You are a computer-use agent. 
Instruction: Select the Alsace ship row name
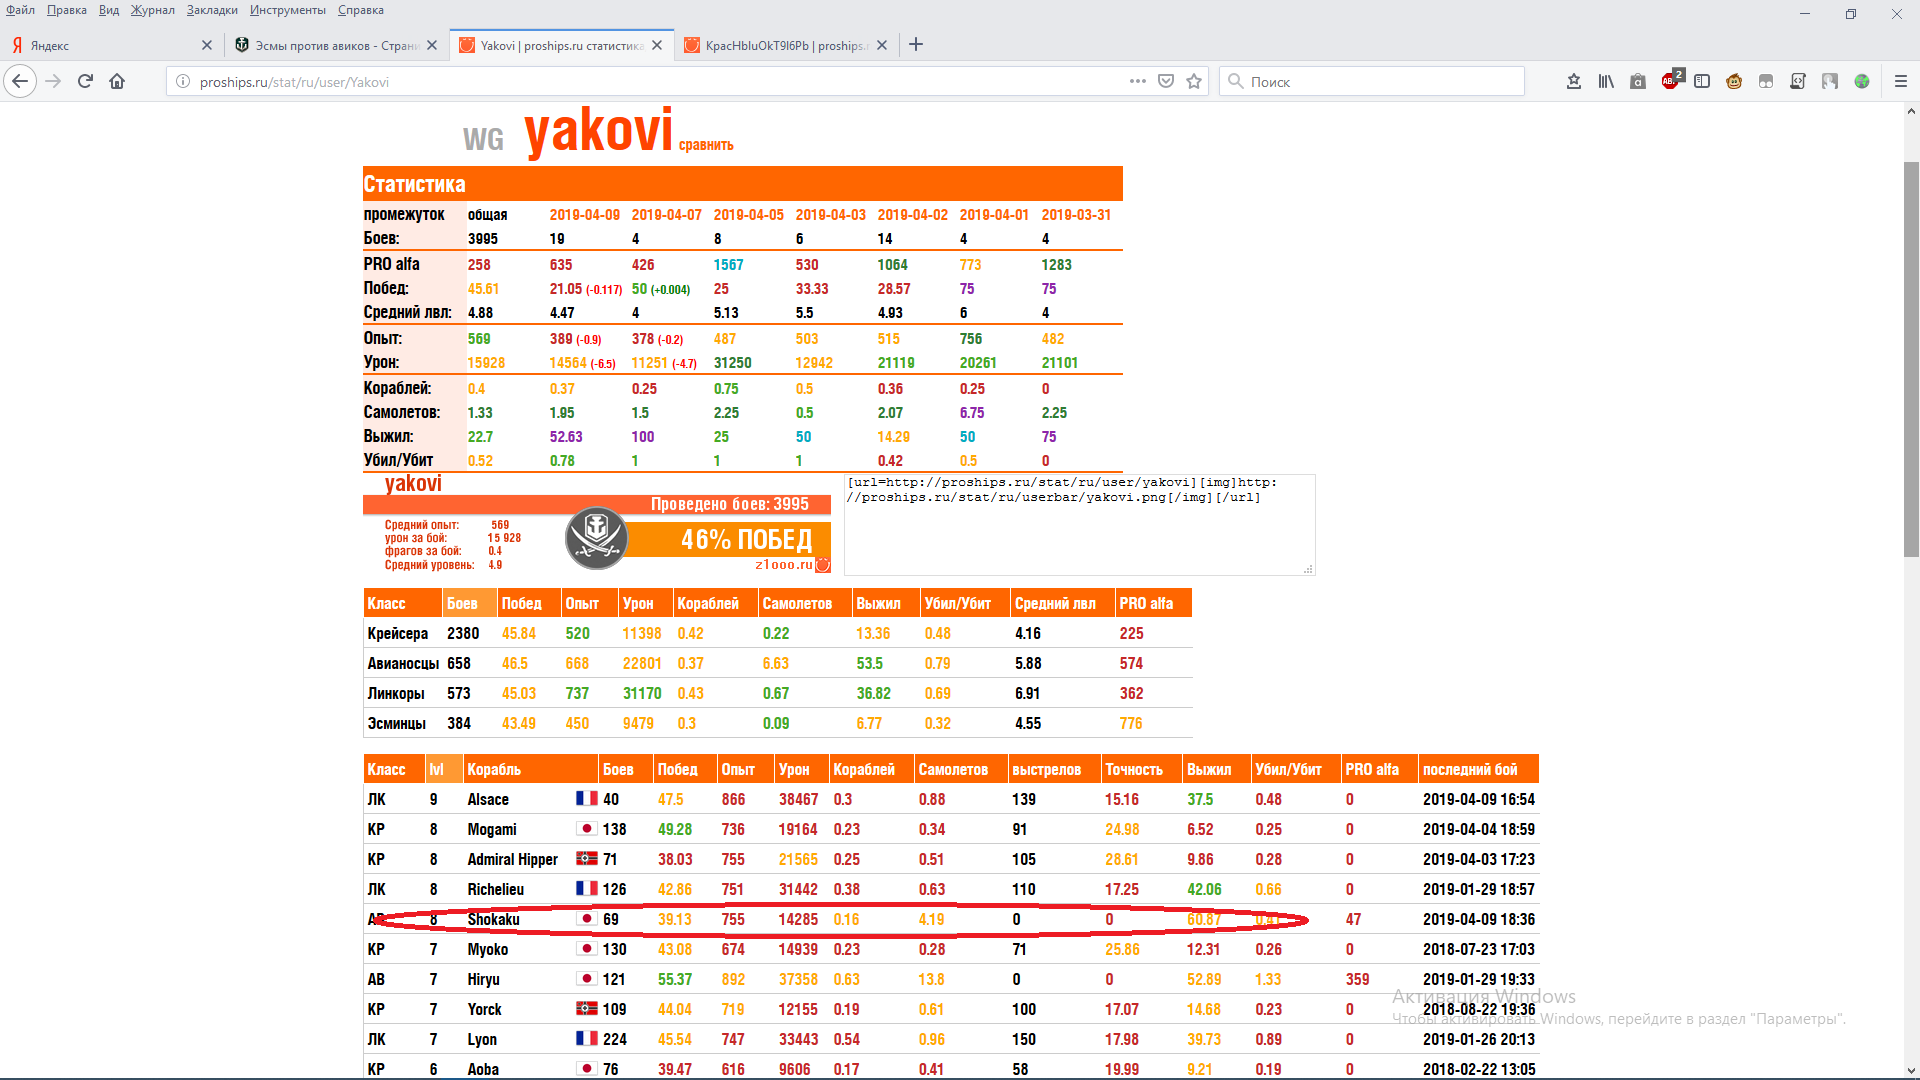point(488,799)
